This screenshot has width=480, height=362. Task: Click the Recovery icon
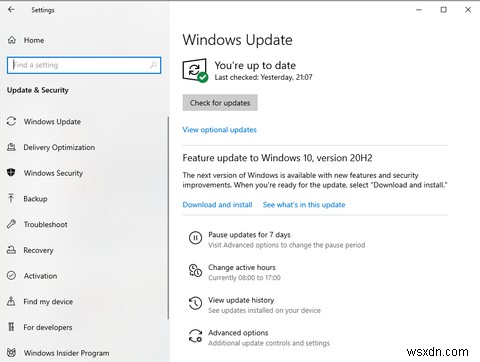tap(11, 250)
